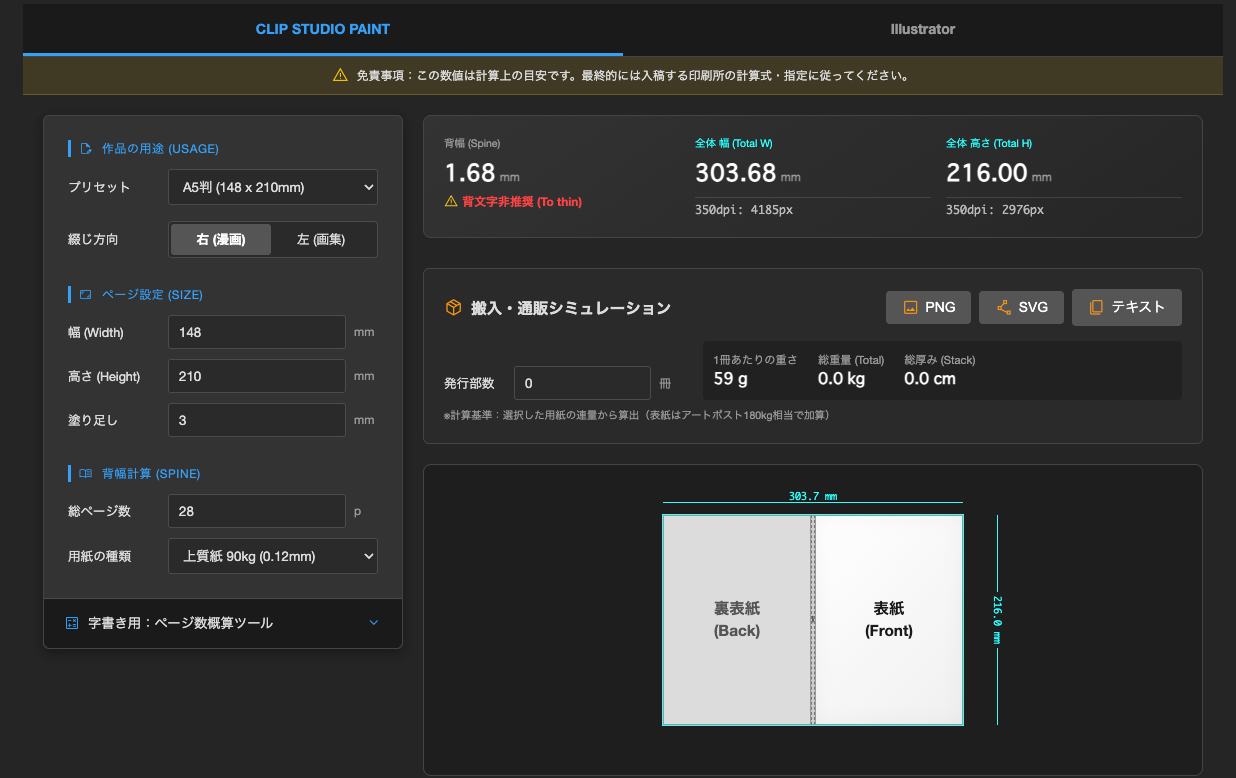Switch to the CLIP STUDIO PAINT tab
This screenshot has width=1236, height=778.
(322, 29)
